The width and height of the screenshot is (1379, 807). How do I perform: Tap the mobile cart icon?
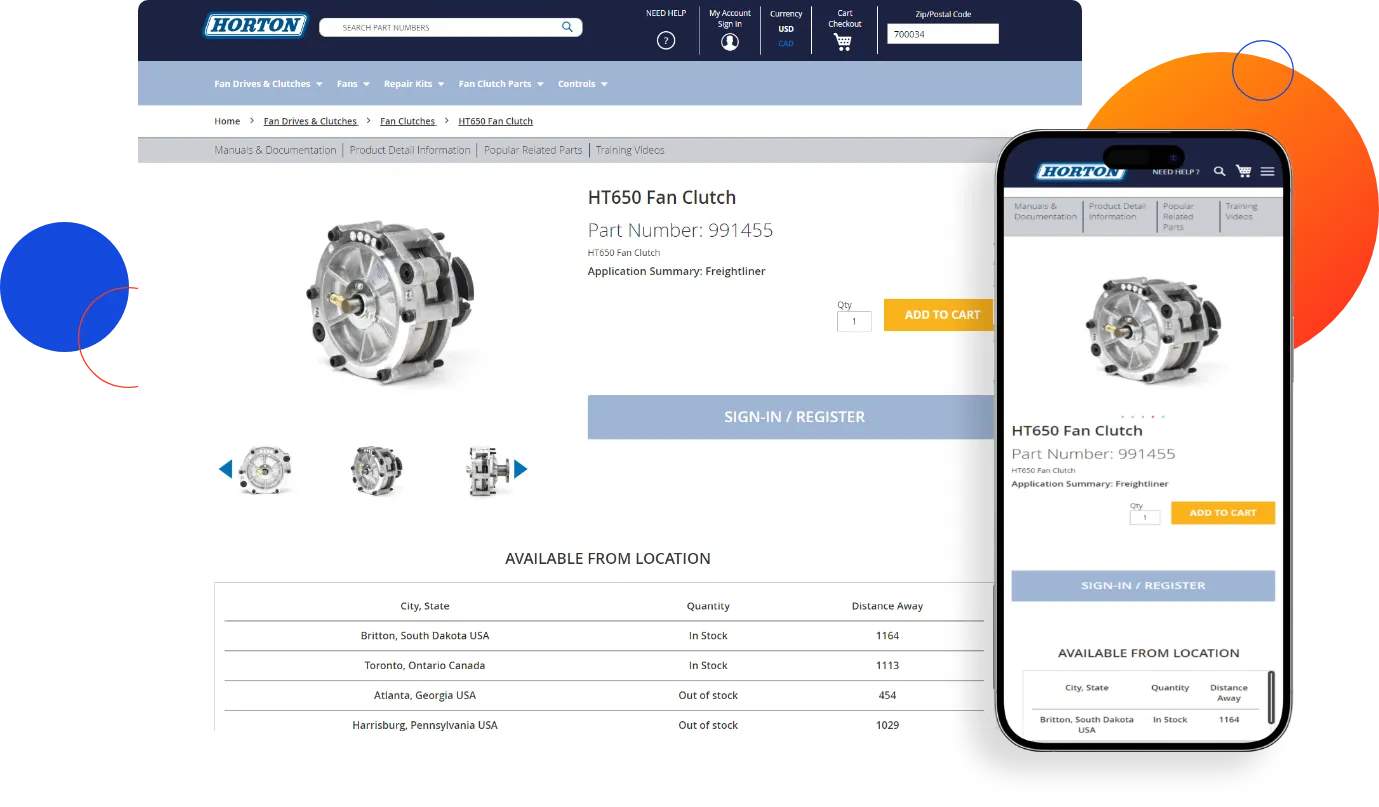(x=1243, y=171)
